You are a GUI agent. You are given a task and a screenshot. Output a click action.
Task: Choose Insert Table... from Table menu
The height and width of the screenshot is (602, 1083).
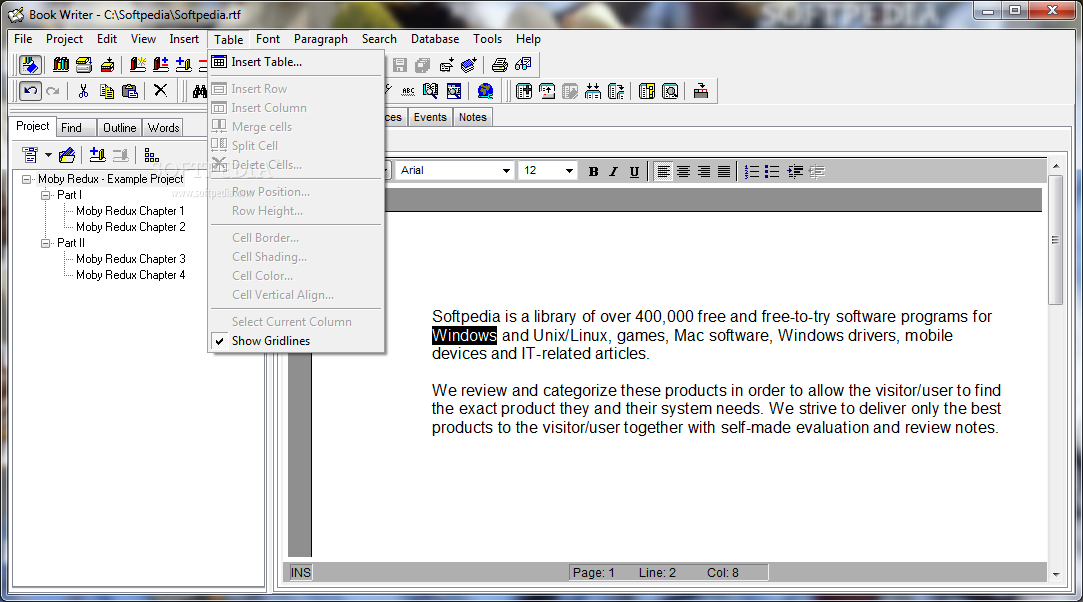pos(297,62)
